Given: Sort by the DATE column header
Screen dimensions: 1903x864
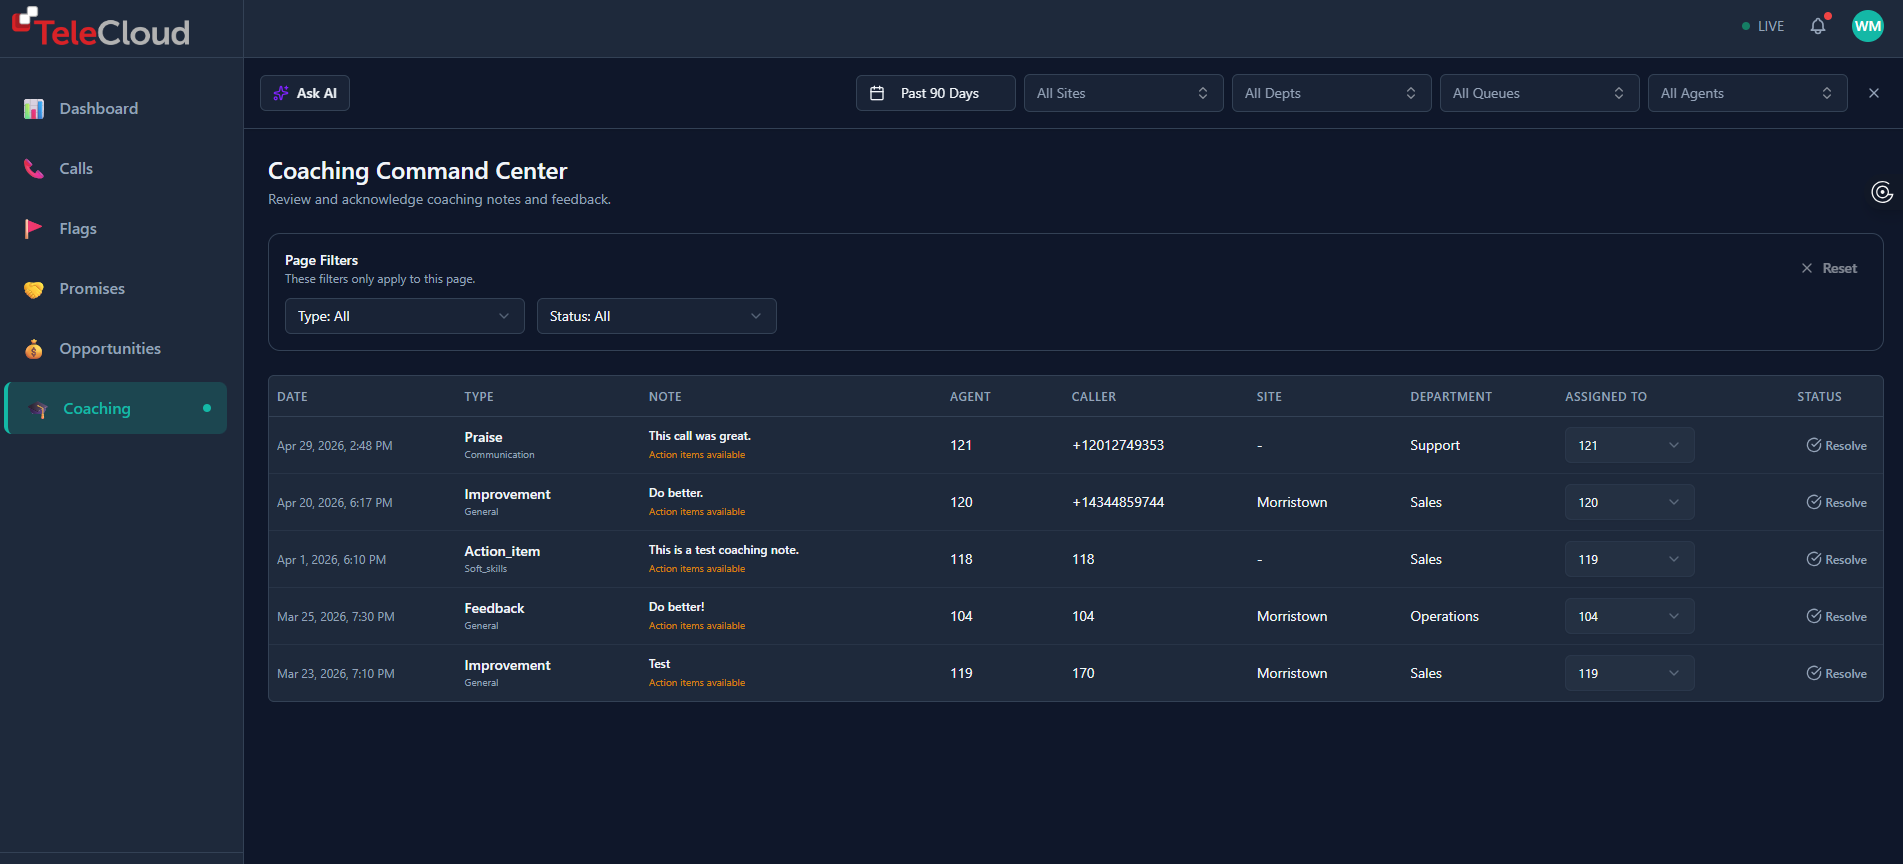Looking at the screenshot, I should [292, 397].
